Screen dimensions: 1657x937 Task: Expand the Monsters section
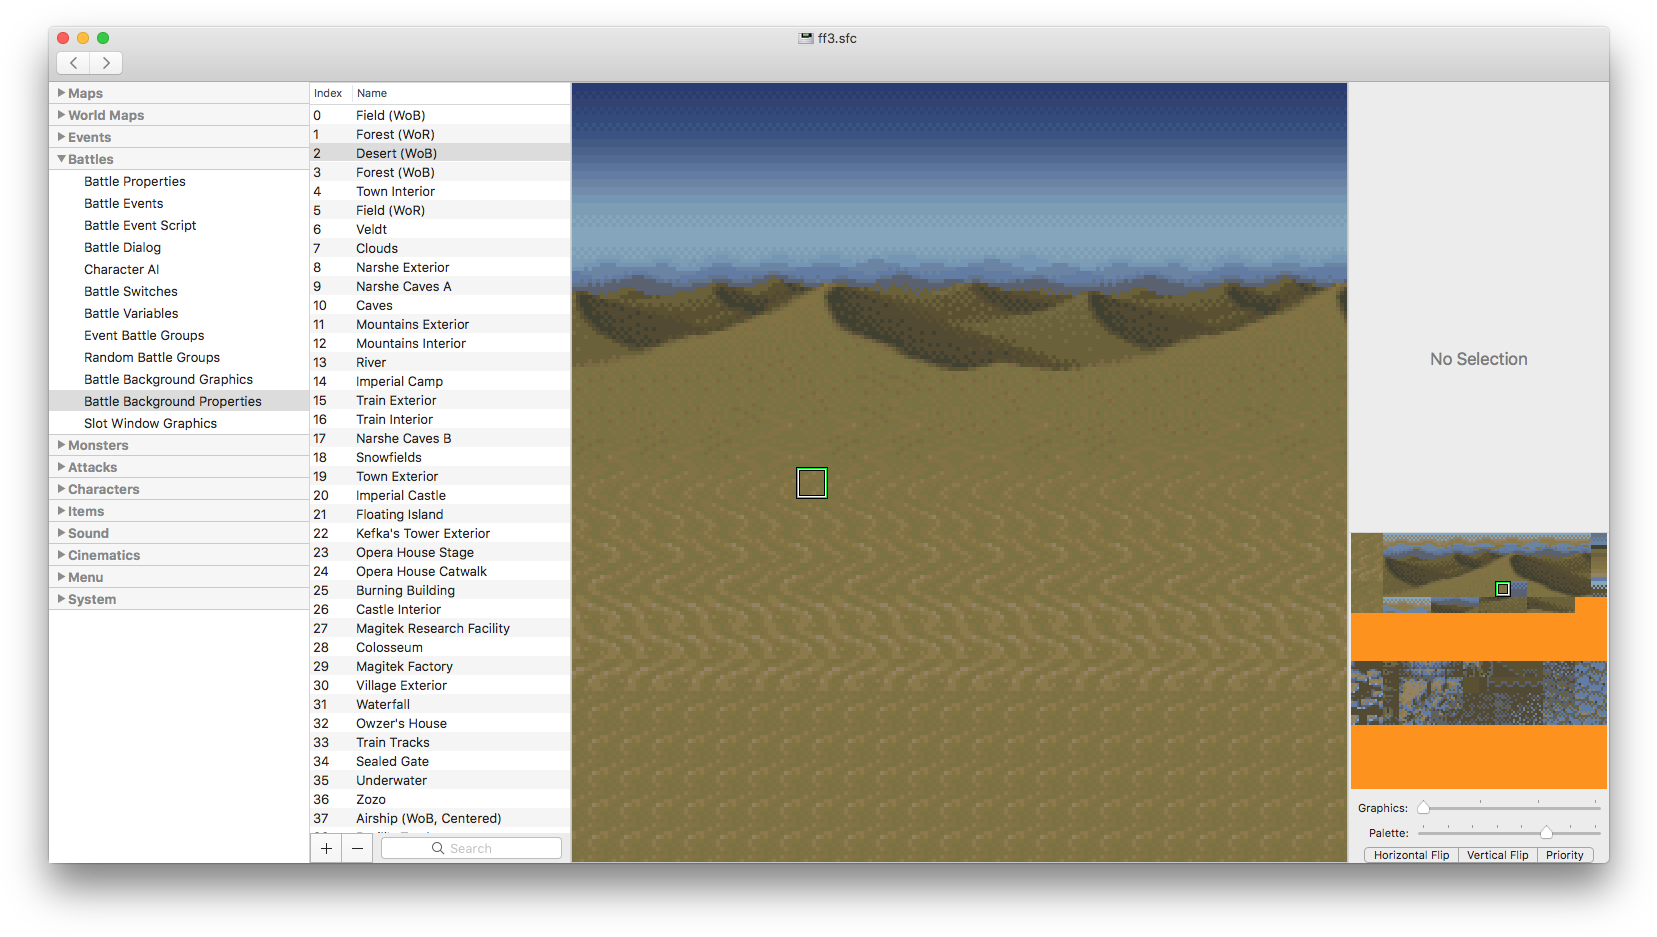(x=62, y=445)
